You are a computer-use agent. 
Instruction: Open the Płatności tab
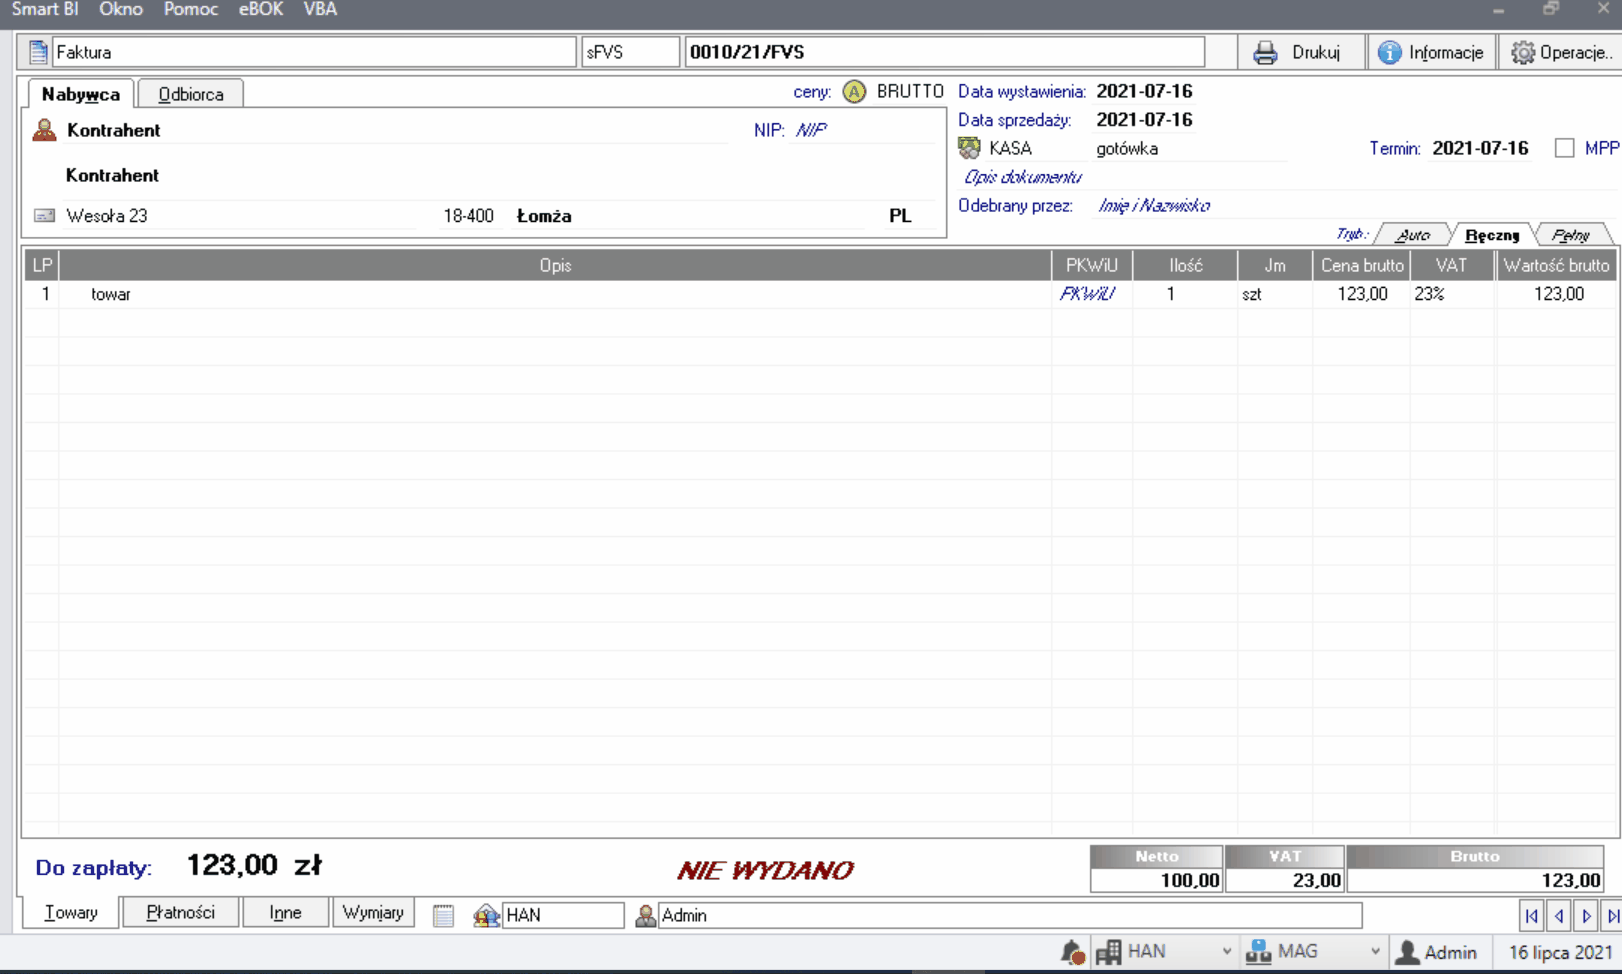tap(180, 912)
